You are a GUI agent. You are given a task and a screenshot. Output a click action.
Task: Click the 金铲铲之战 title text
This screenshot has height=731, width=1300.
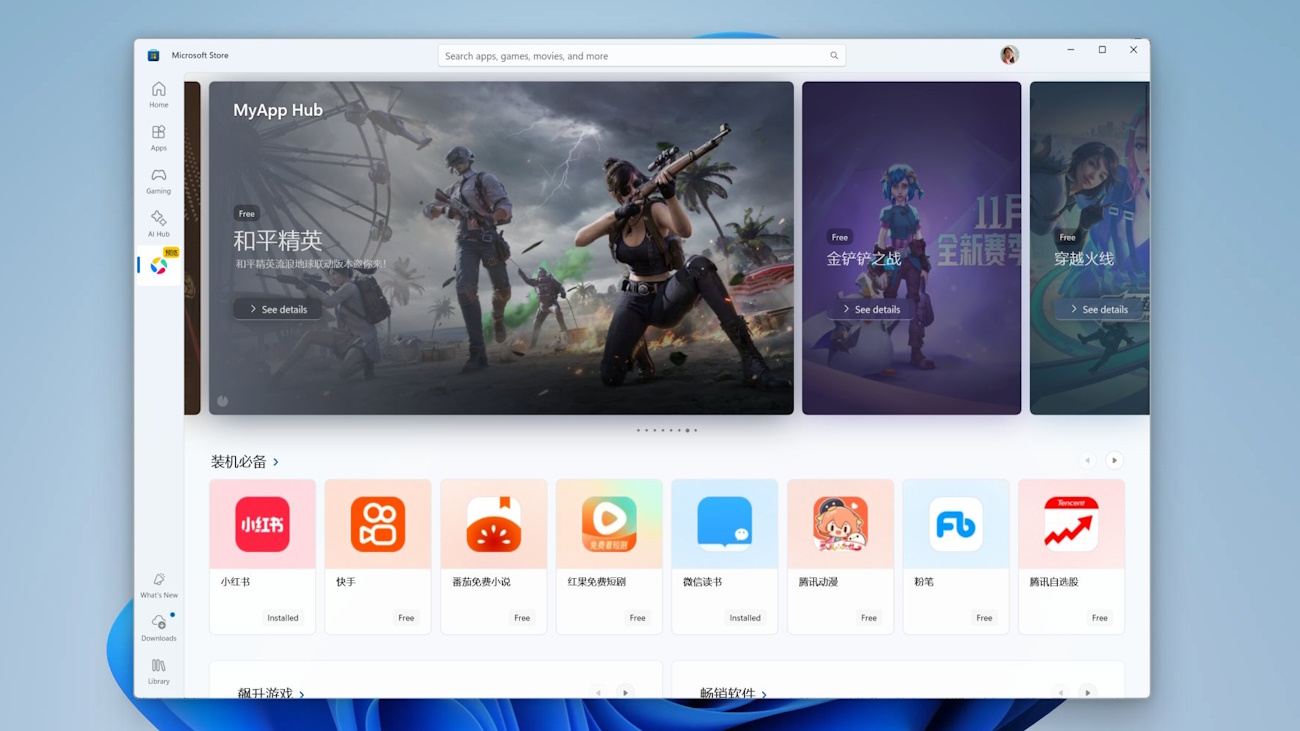863,259
